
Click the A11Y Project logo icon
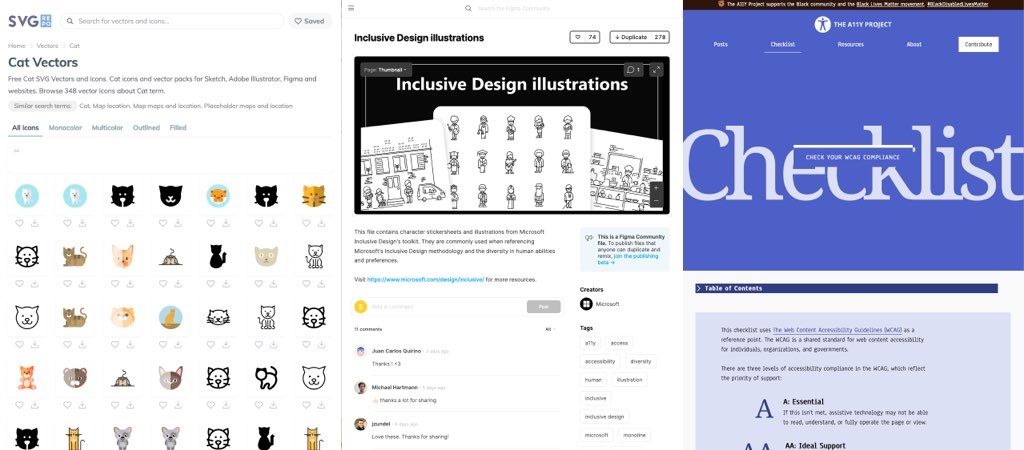click(822, 23)
